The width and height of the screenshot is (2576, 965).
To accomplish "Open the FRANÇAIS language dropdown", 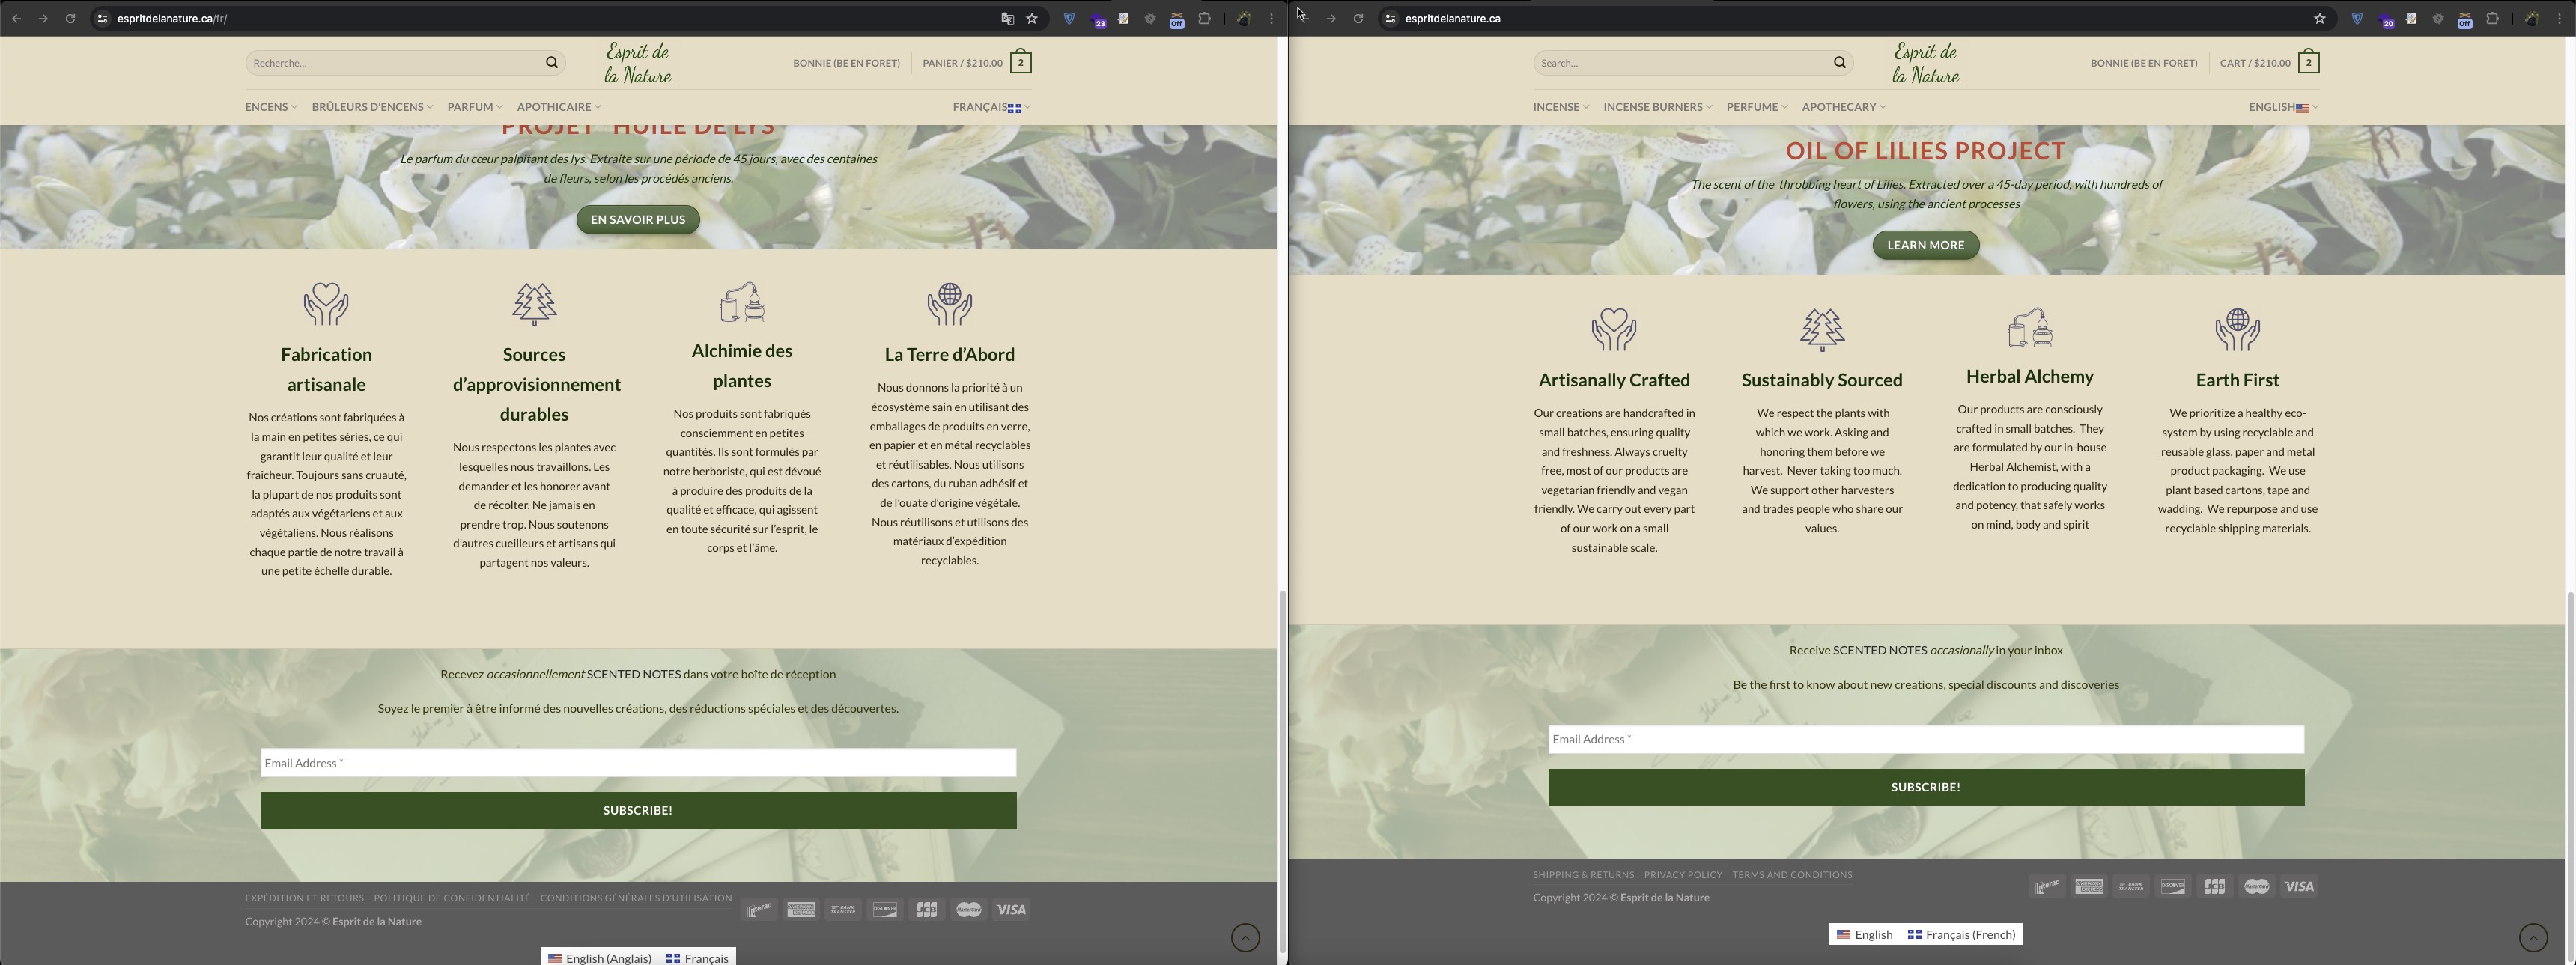I will coord(991,107).
